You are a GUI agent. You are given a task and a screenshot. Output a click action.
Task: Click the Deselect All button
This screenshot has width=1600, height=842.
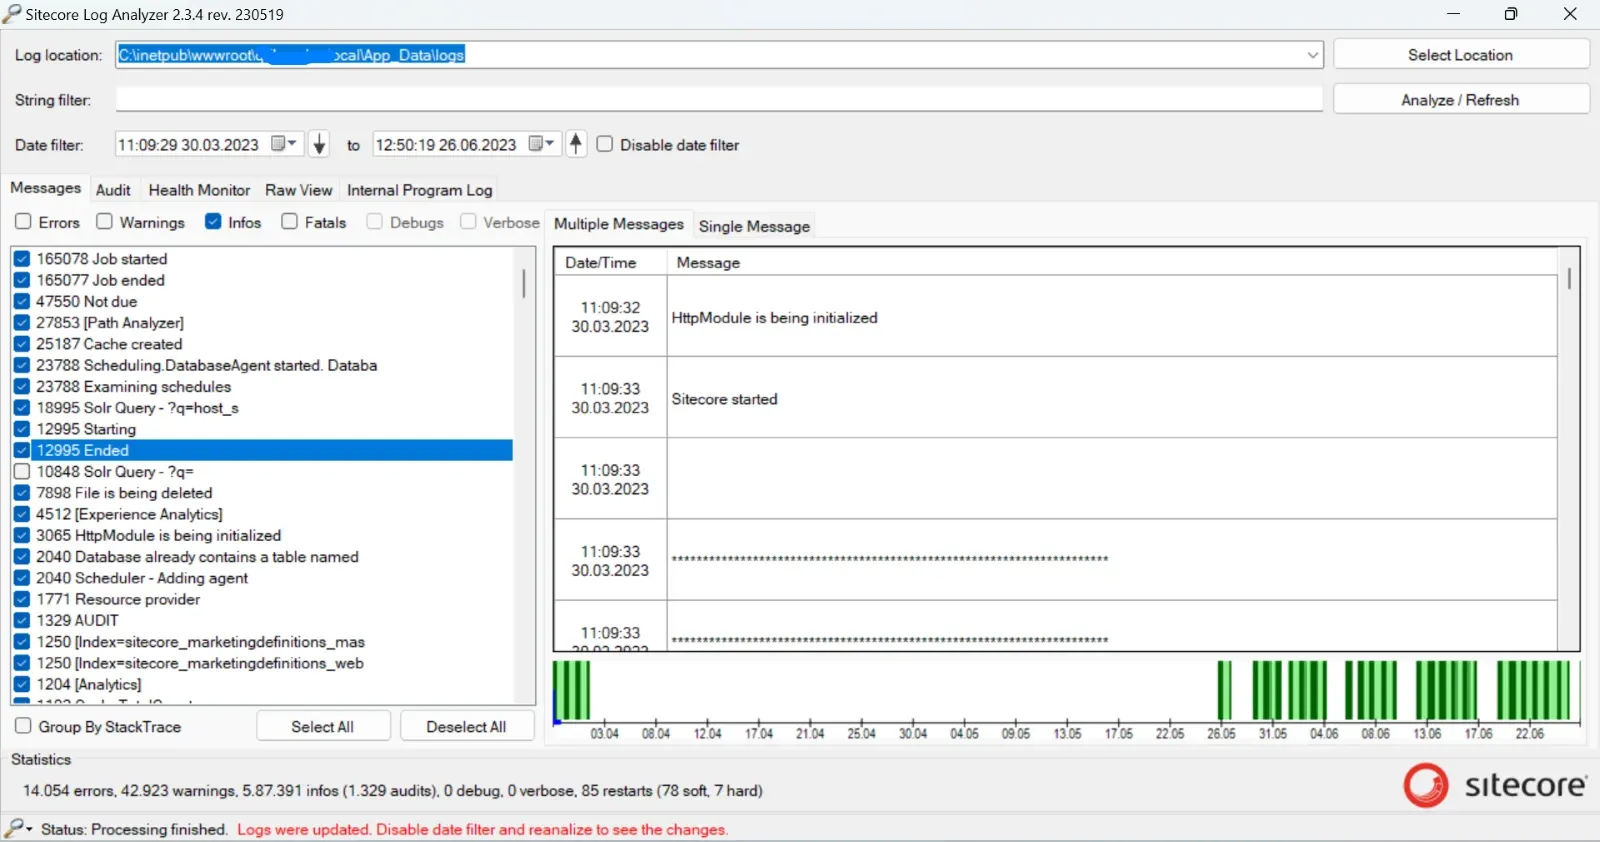pos(466,727)
